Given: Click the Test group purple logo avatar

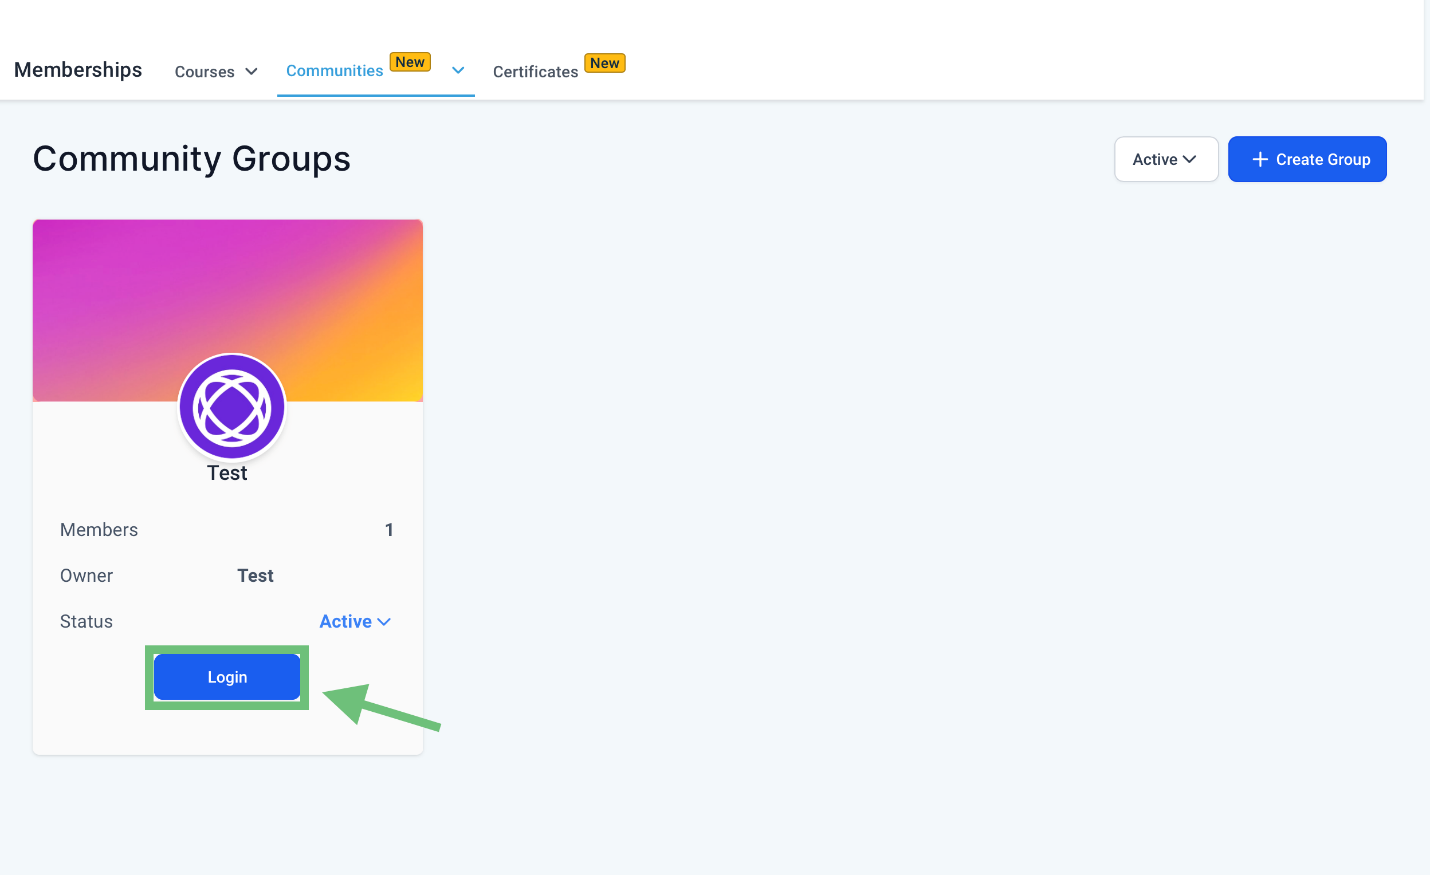Looking at the screenshot, I should (x=232, y=407).
